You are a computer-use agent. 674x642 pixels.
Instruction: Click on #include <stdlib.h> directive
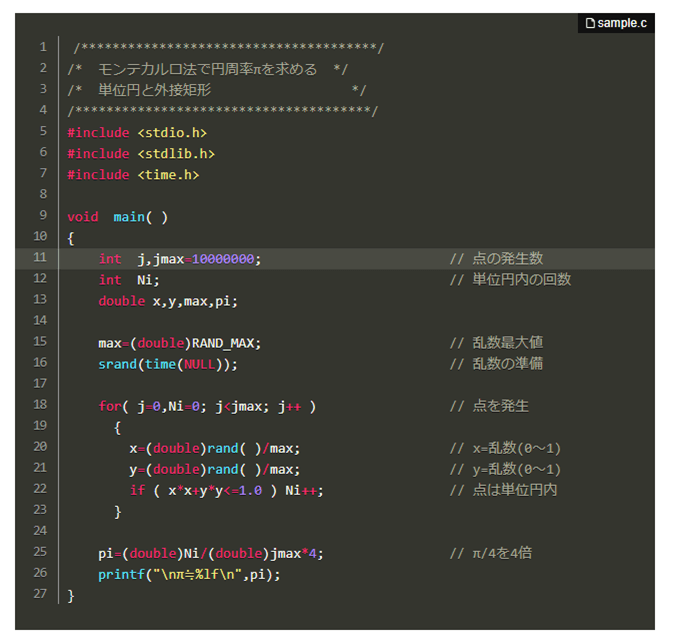click(x=141, y=154)
